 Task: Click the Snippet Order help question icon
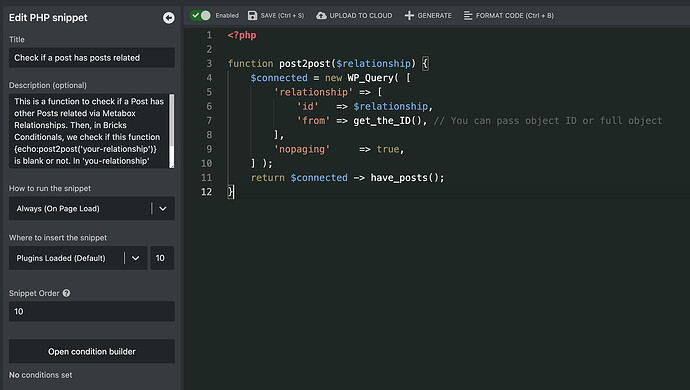tap(66, 293)
